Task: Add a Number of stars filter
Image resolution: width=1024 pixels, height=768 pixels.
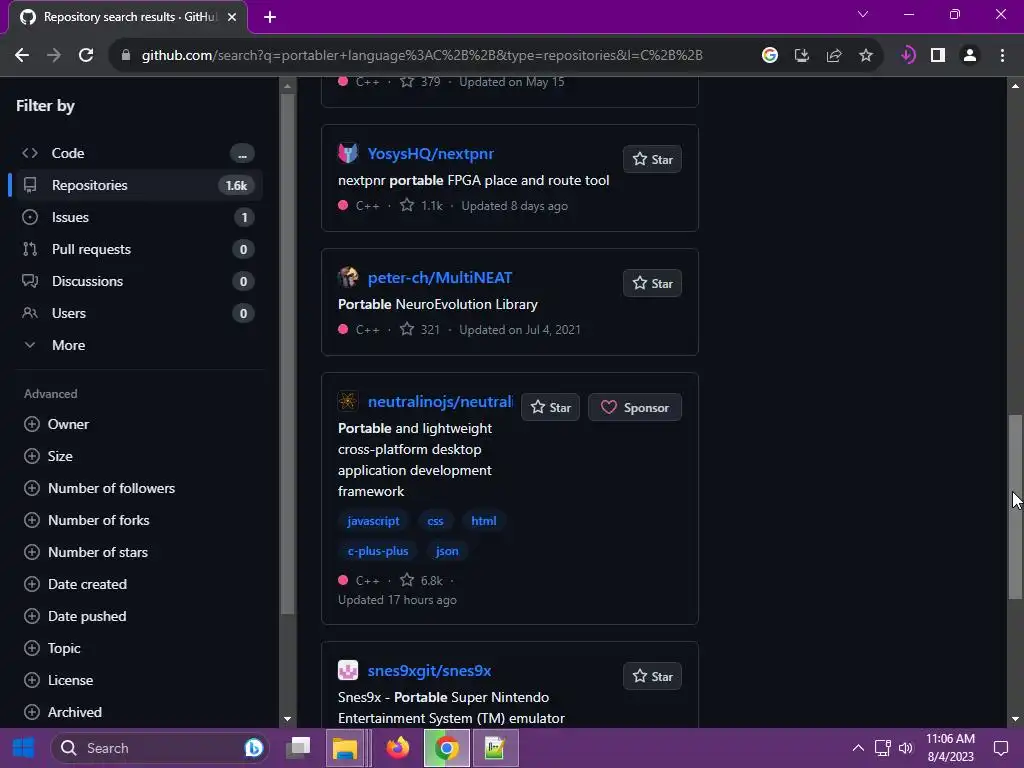Action: [x=86, y=552]
